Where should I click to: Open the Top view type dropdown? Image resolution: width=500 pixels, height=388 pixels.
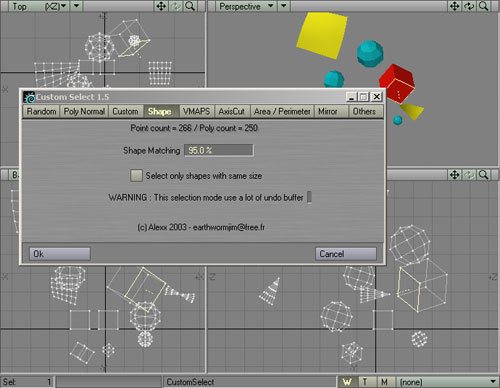point(38,6)
